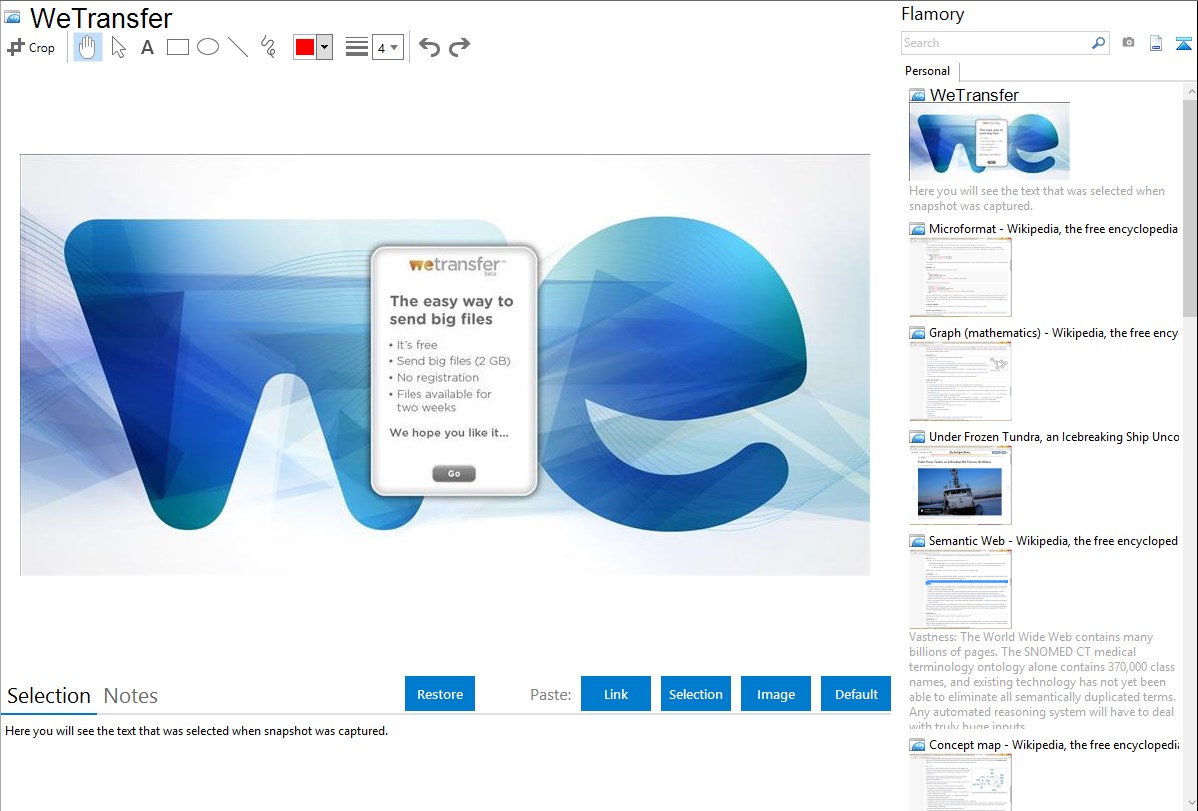The image size is (1198, 811).
Task: Click the "Microformat - Wikipedia" snapshot title
Action: point(1053,229)
